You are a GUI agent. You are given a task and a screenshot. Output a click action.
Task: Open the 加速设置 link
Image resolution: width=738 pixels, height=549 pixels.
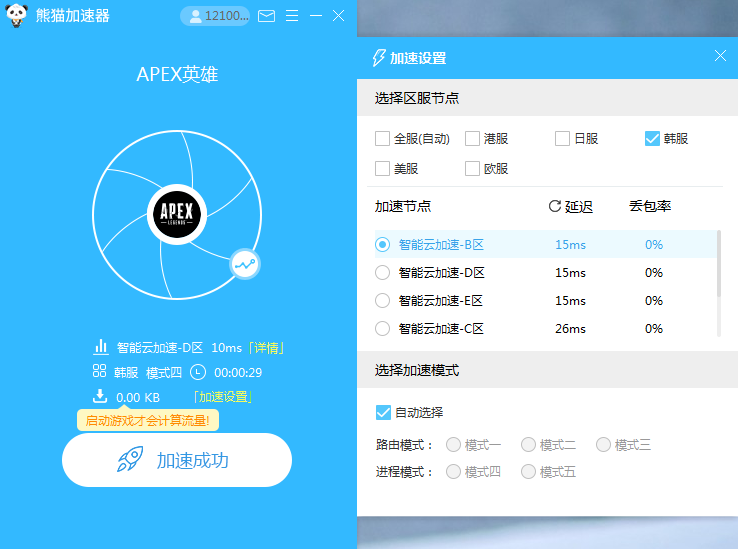pyautogui.click(x=223, y=397)
